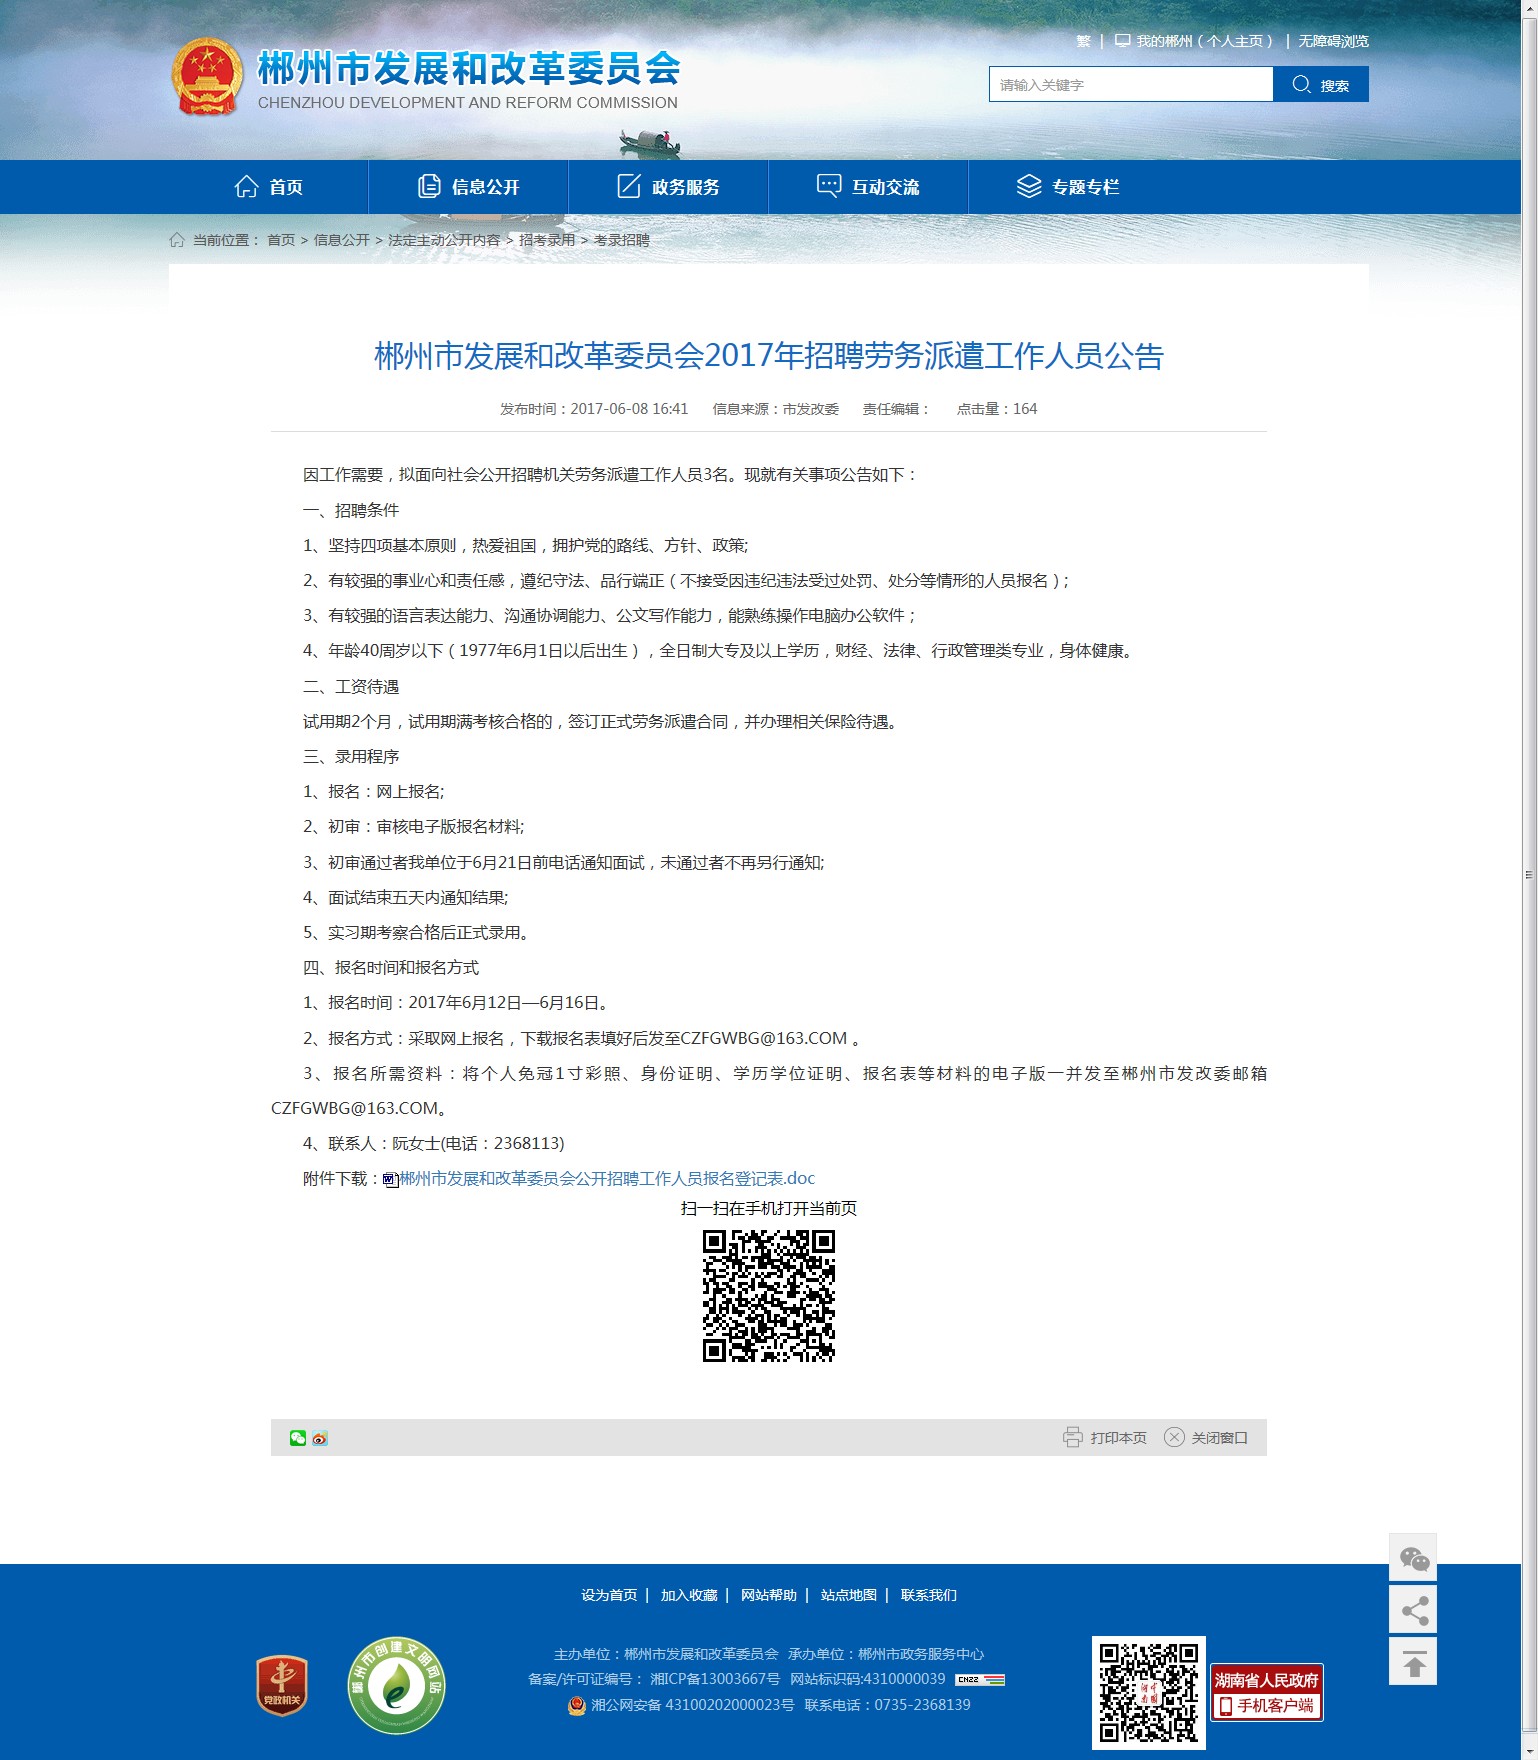Click the printer icon
1538x1760 pixels.
point(1073,1437)
